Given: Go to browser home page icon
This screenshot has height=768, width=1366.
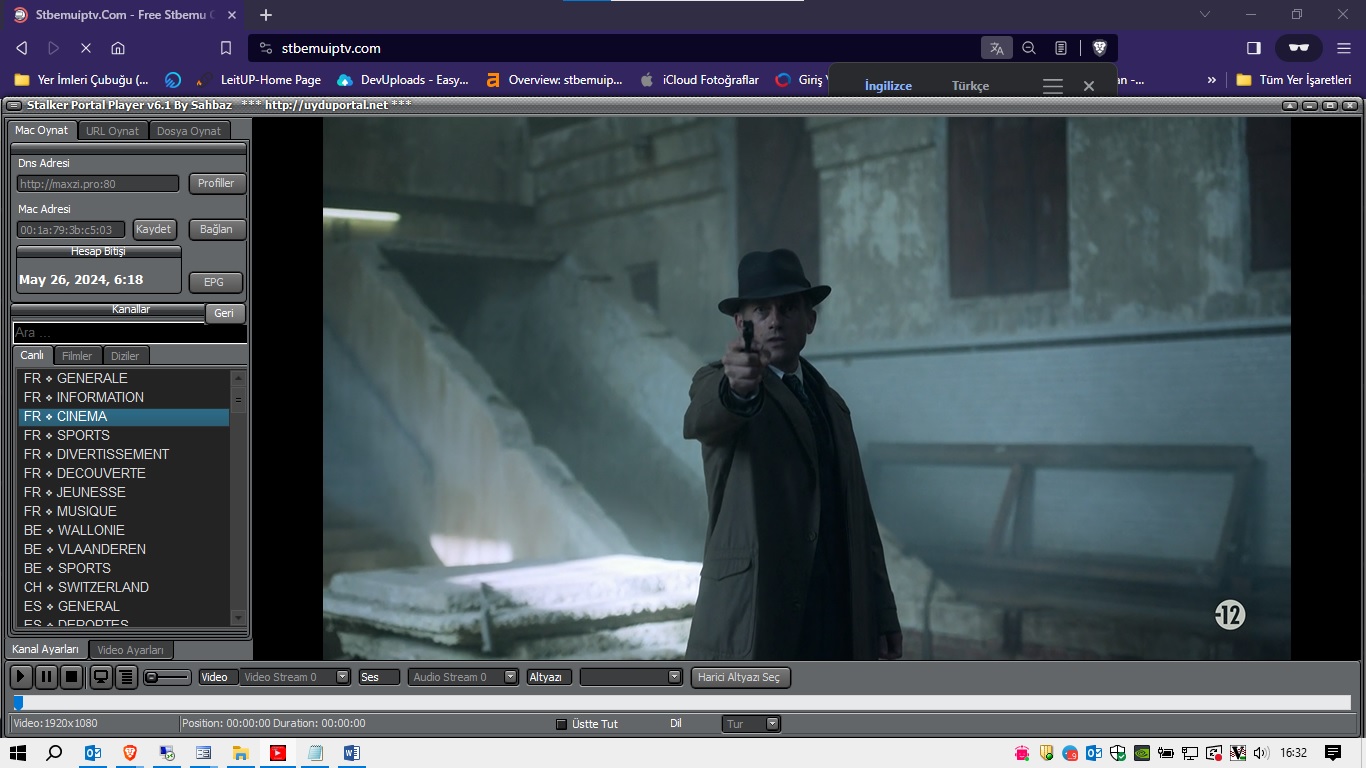Looking at the screenshot, I should pos(118,48).
